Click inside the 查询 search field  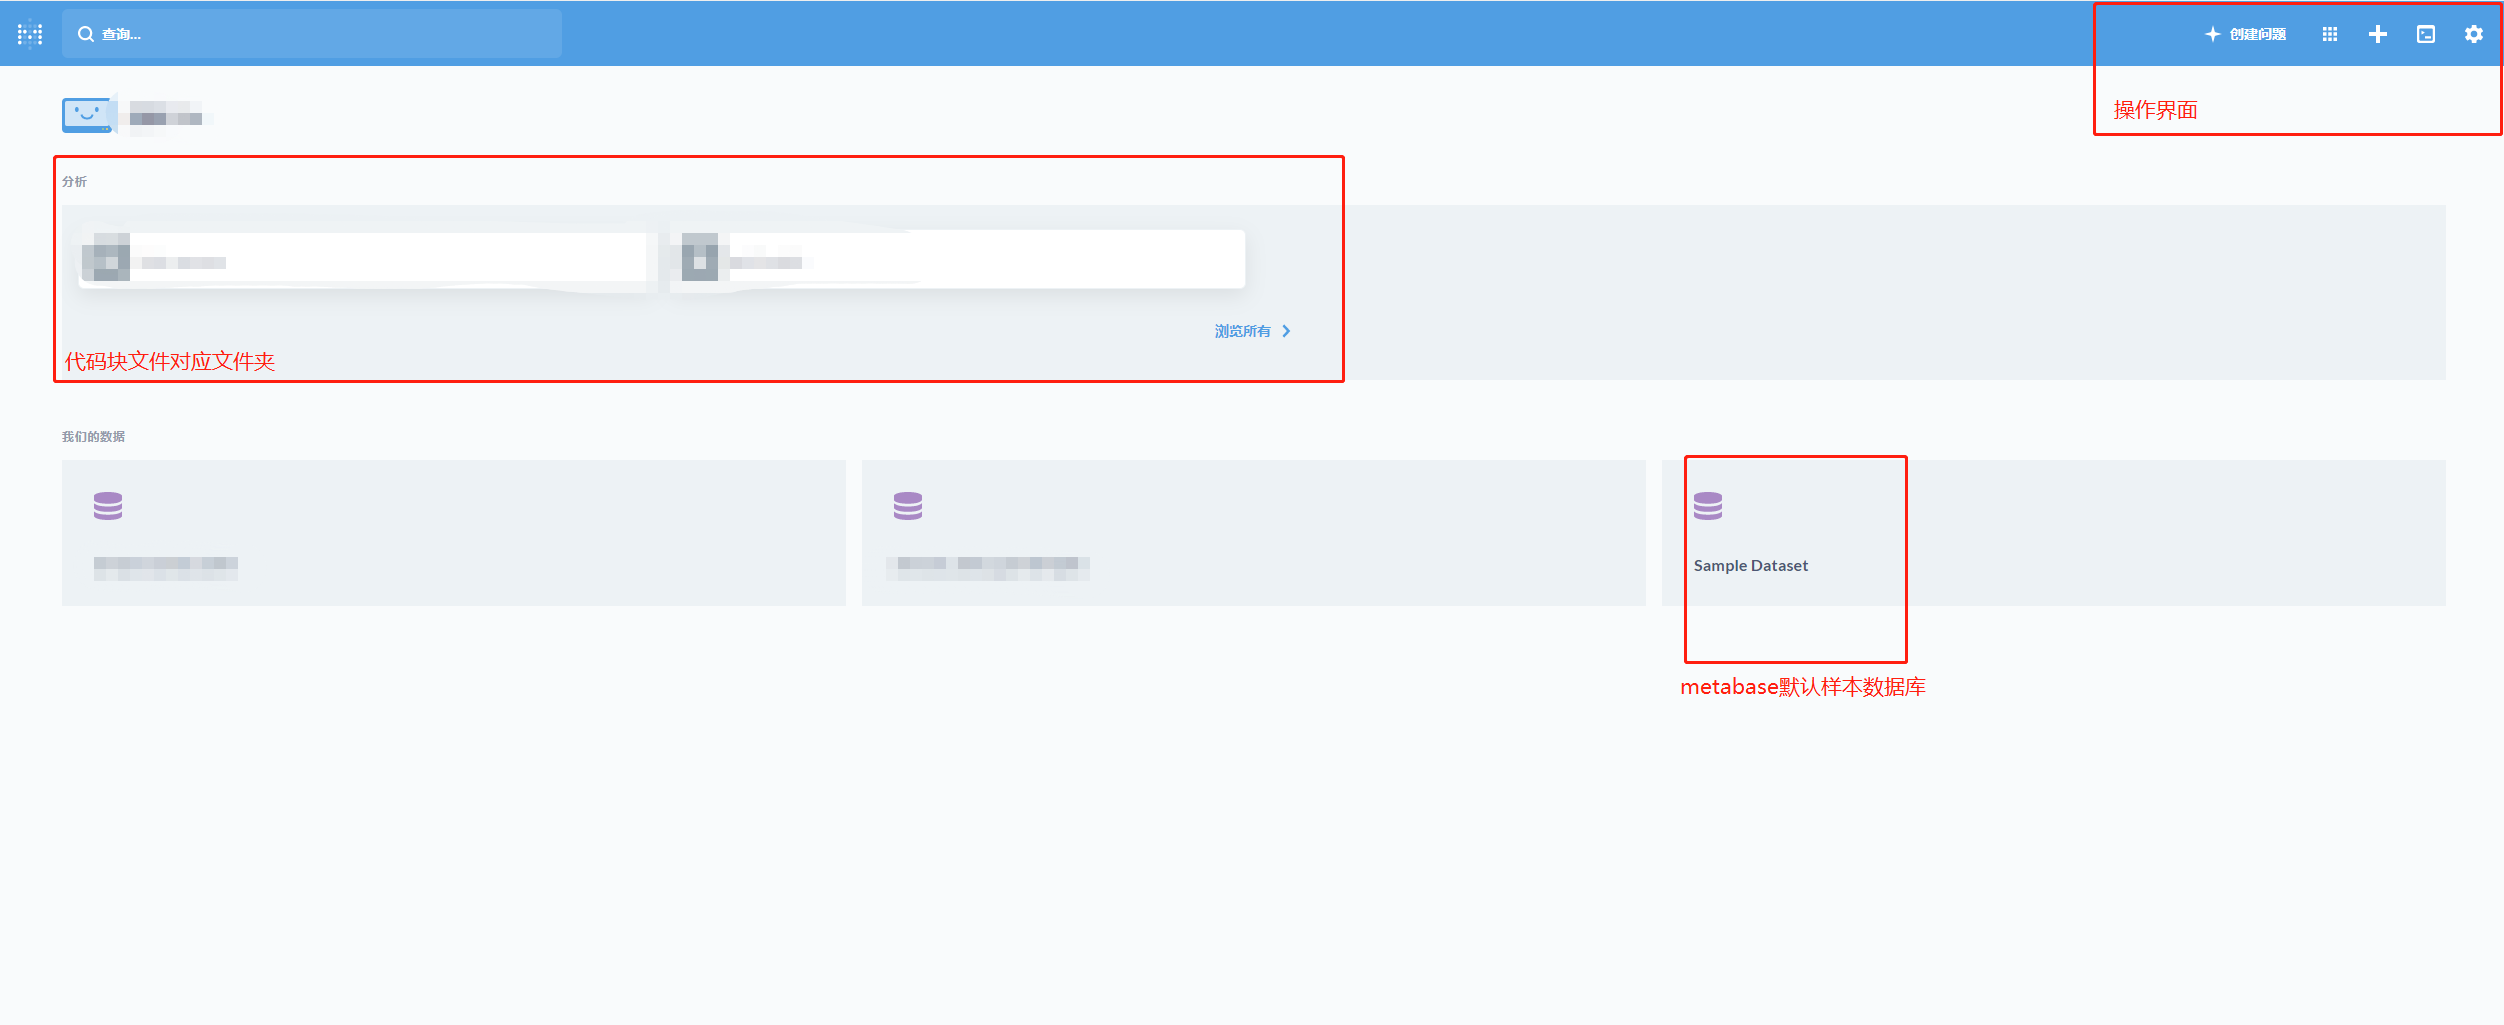tap(312, 33)
